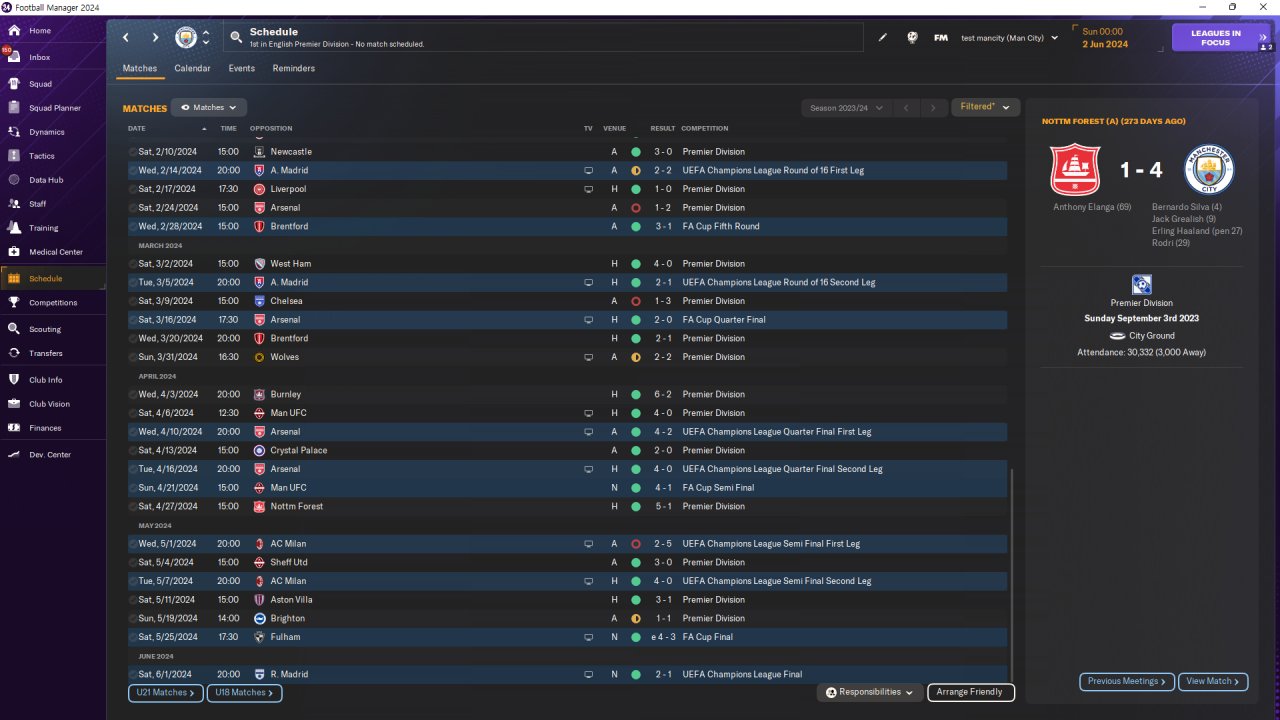Open the Medical Center sidebar icon
1280x720 pixels.
click(14, 252)
